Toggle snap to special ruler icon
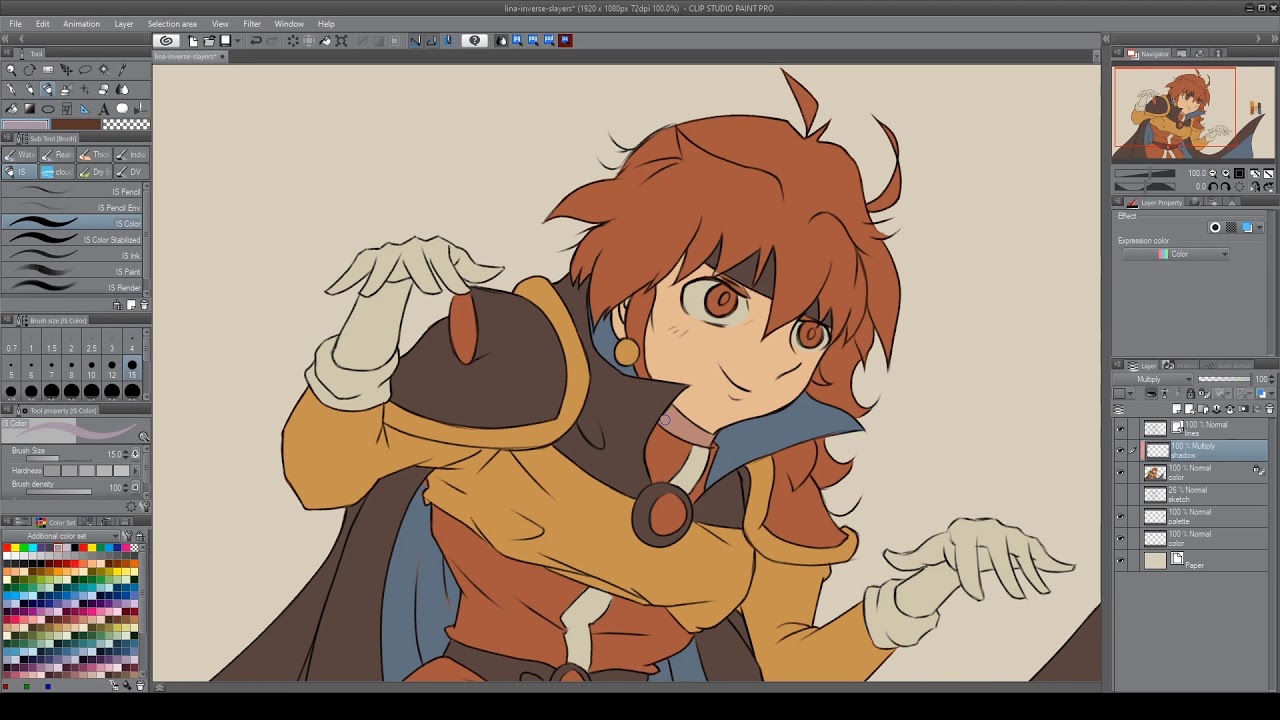The width and height of the screenshot is (1280, 720). [431, 41]
